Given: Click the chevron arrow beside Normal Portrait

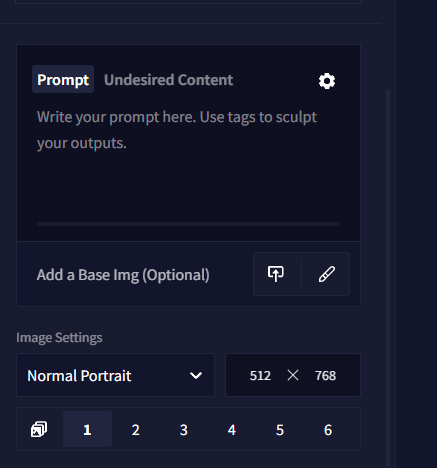Looking at the screenshot, I should 196,376.
